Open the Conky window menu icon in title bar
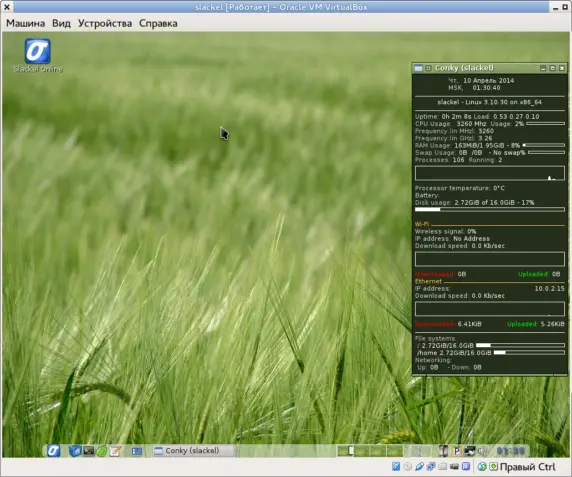Screen dimensions: 572x477 418,68
